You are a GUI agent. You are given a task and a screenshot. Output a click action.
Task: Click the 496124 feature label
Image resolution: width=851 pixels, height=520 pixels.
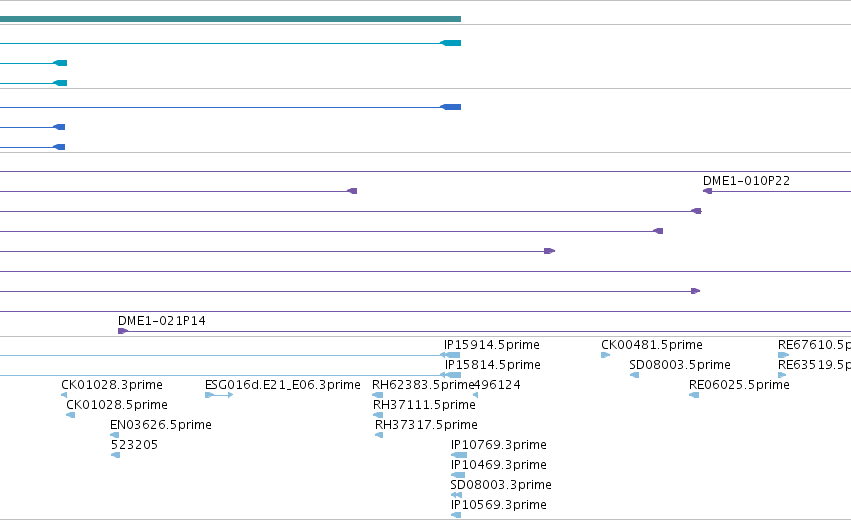coord(497,385)
